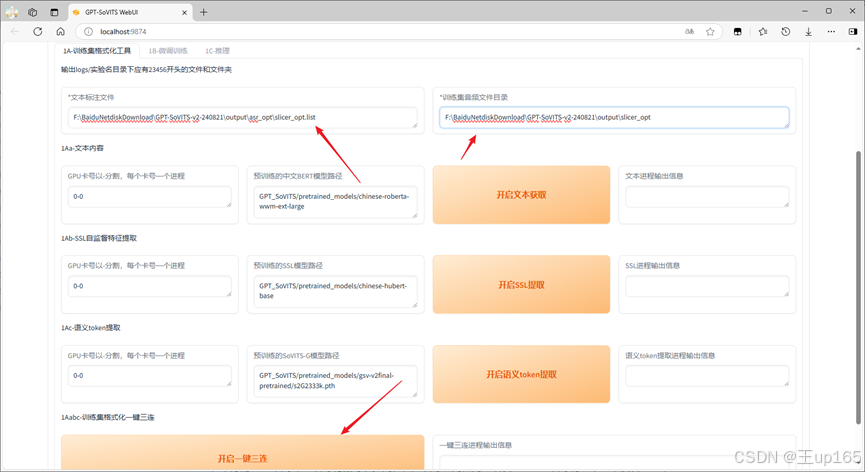
Task: Start text extraction with 开启文本获取
Action: (521, 195)
